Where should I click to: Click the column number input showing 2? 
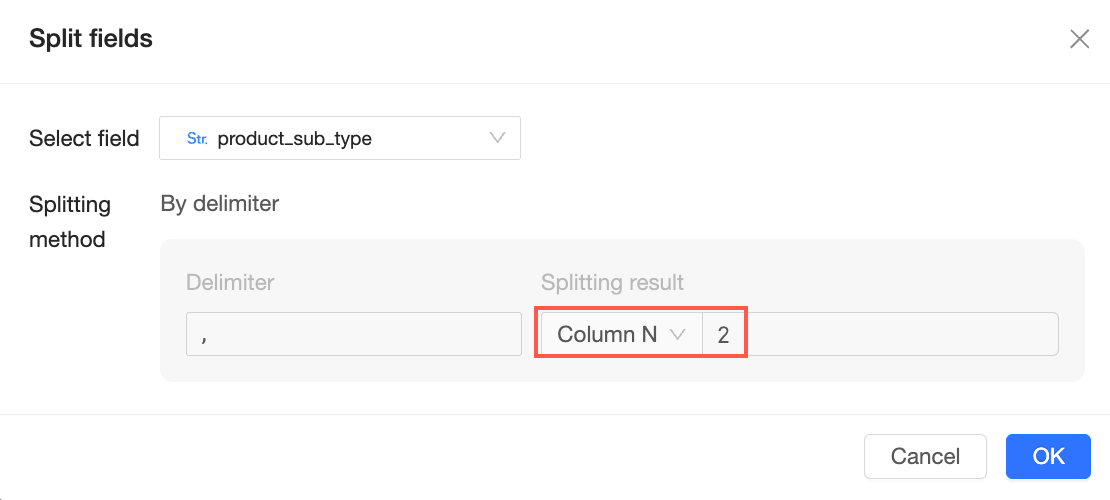(724, 335)
